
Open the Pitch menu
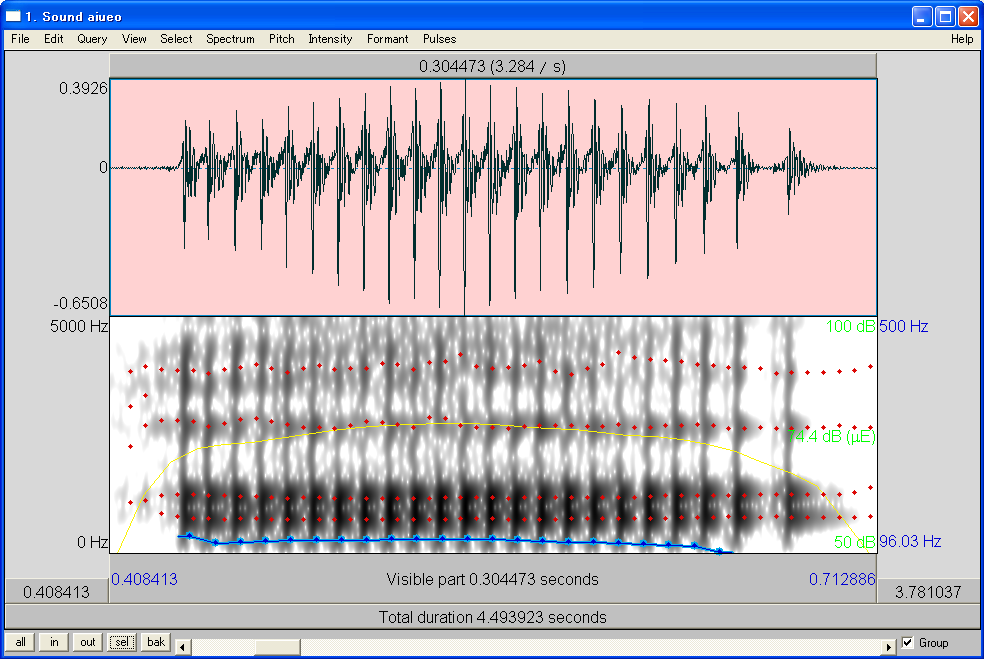pos(282,39)
